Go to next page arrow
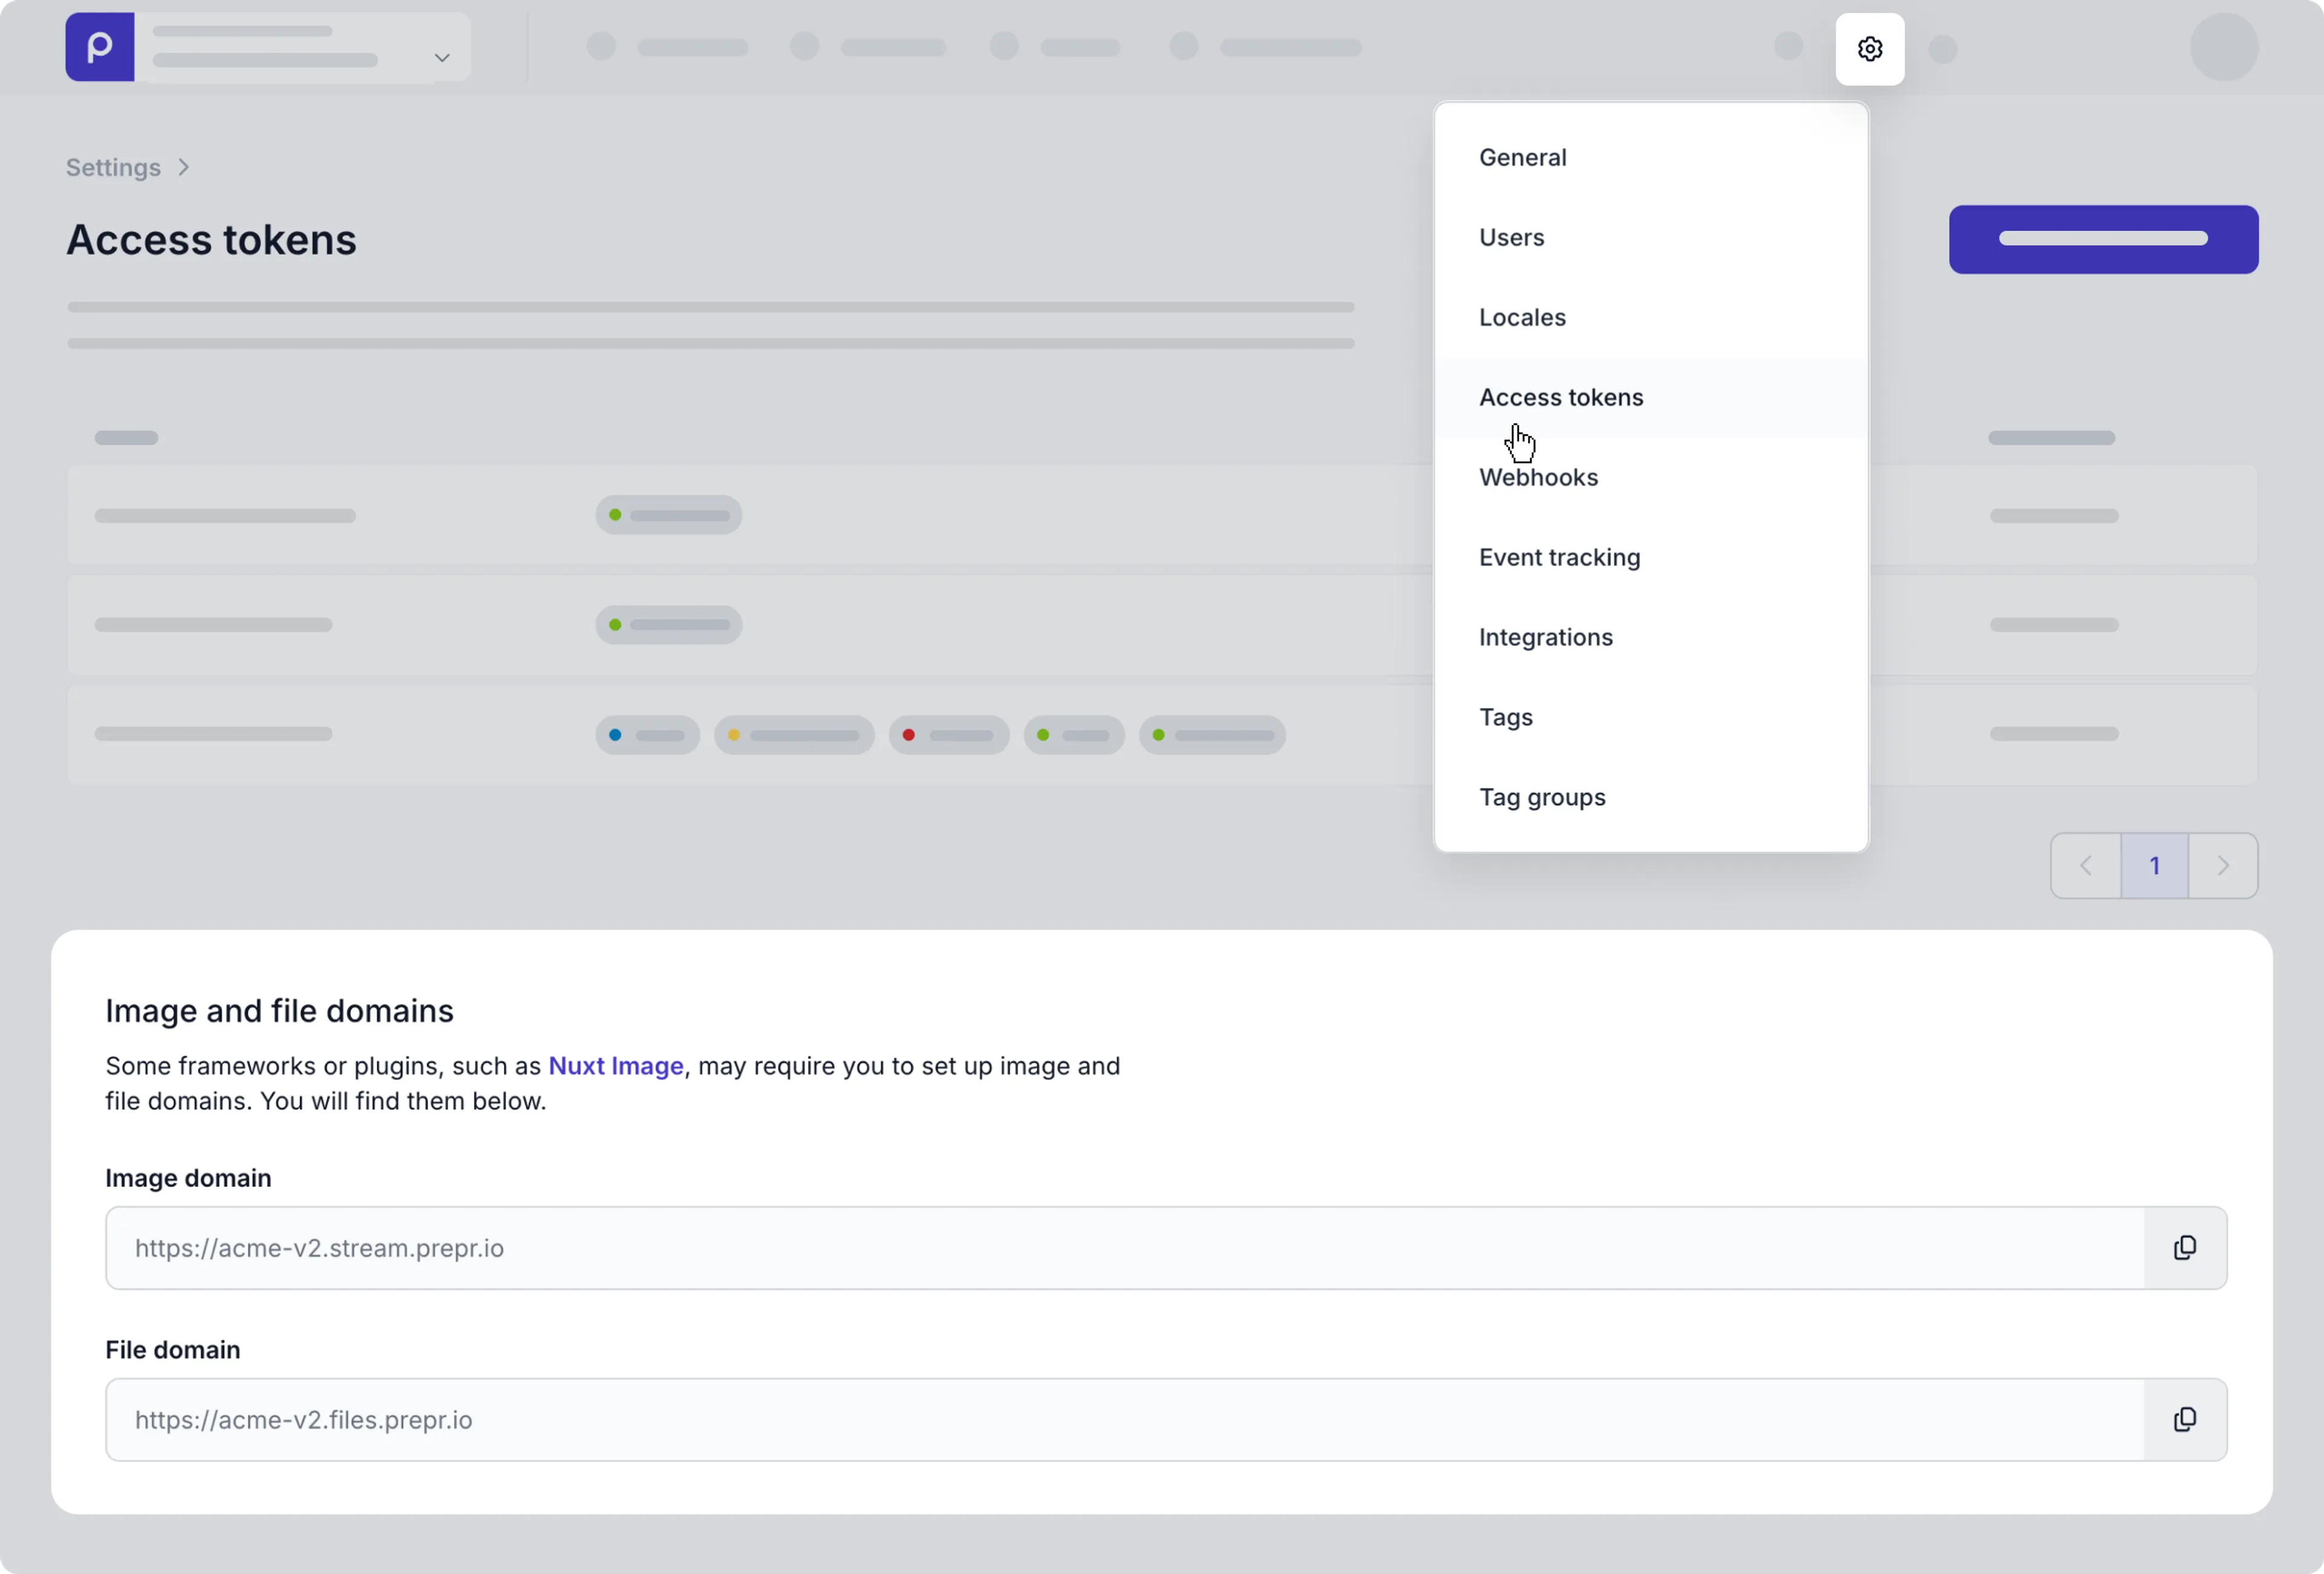2324x1574 pixels. pyautogui.click(x=2222, y=866)
